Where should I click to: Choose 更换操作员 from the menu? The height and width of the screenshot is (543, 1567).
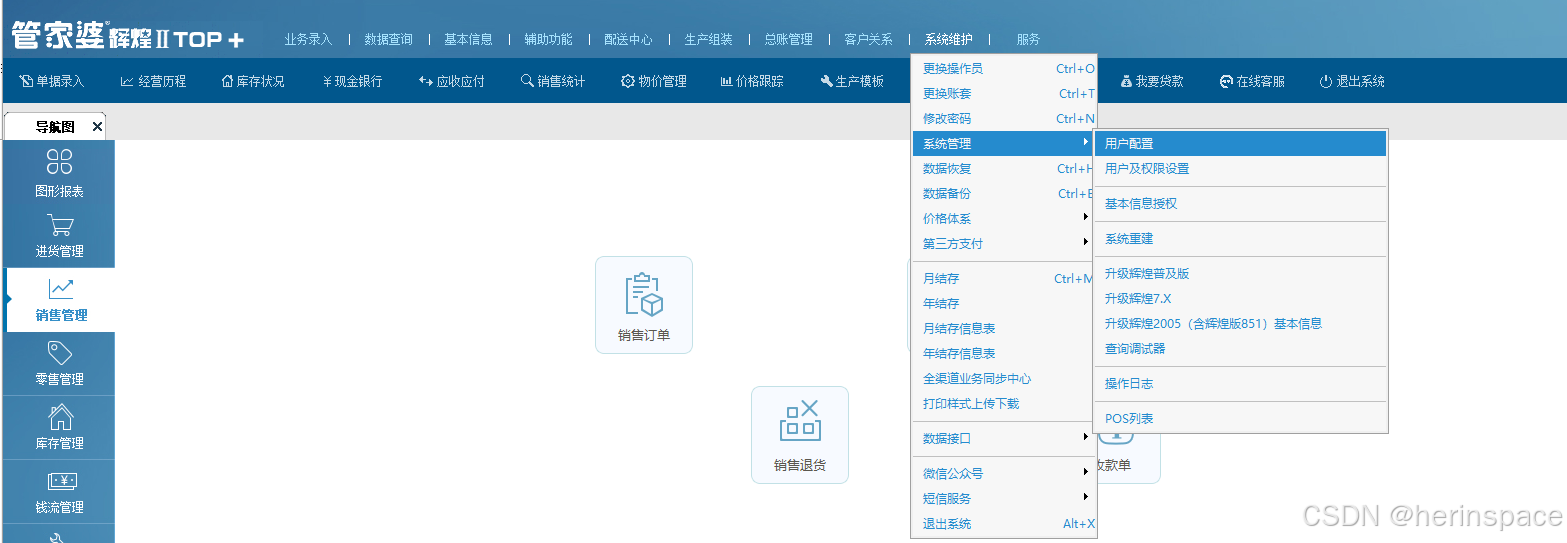(x=1004, y=68)
